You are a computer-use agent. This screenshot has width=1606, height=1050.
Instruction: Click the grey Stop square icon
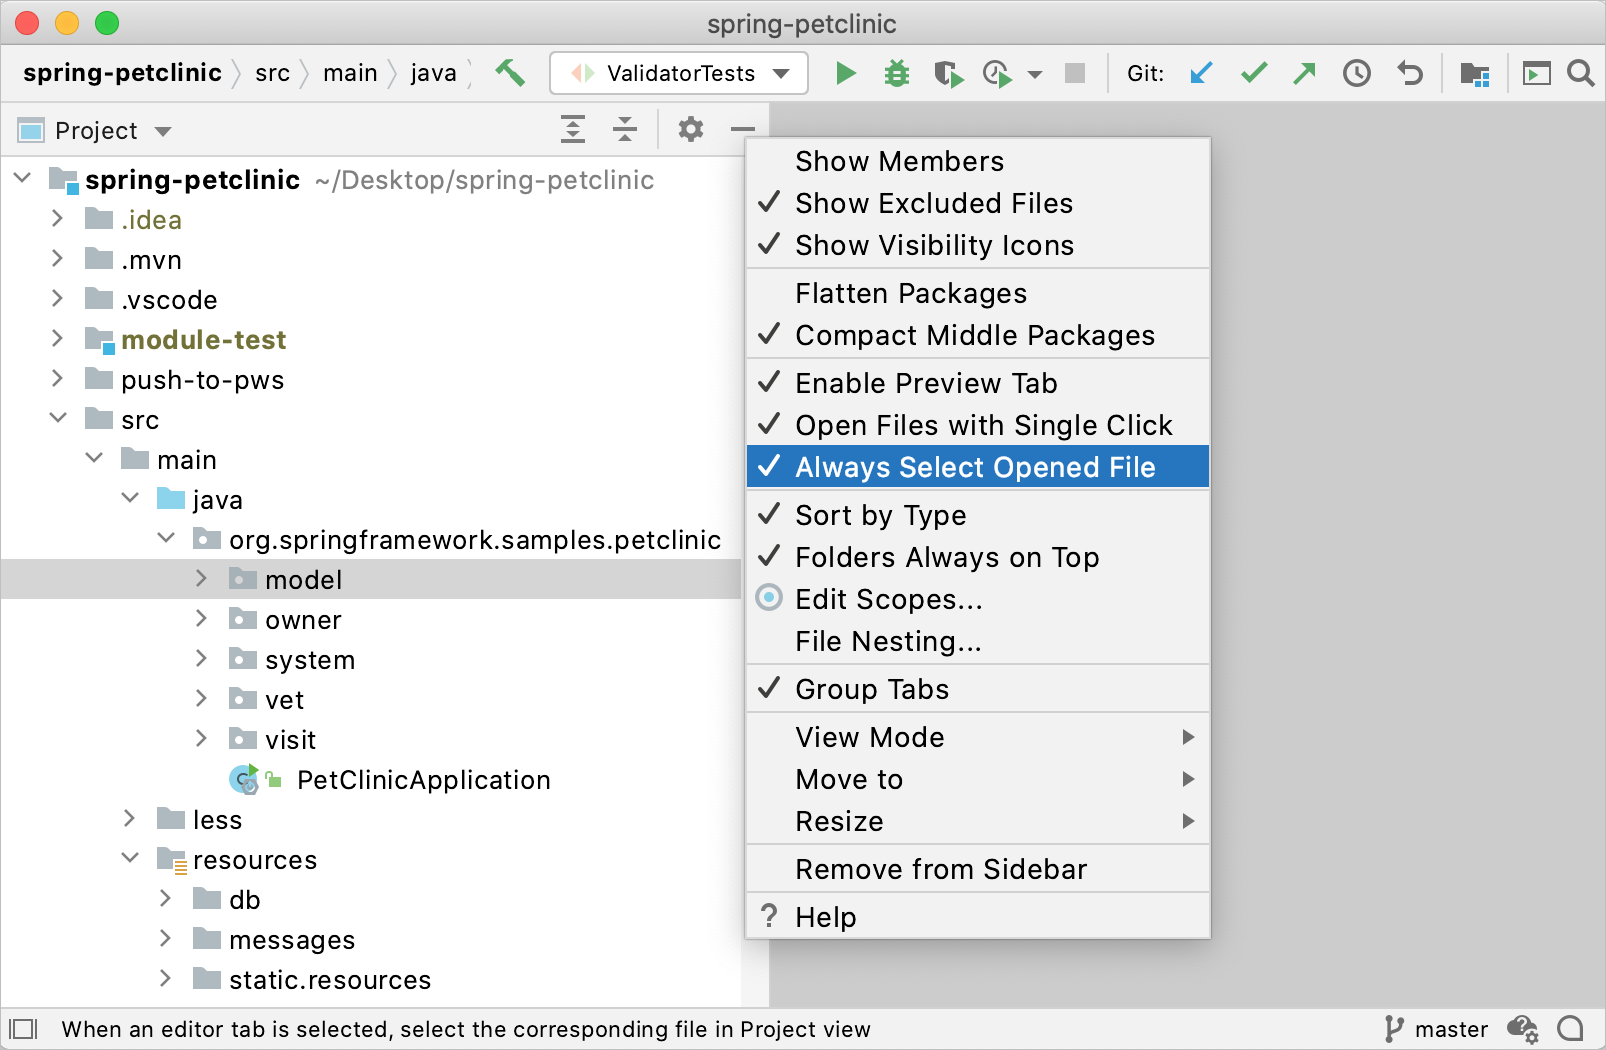[x=1075, y=73]
